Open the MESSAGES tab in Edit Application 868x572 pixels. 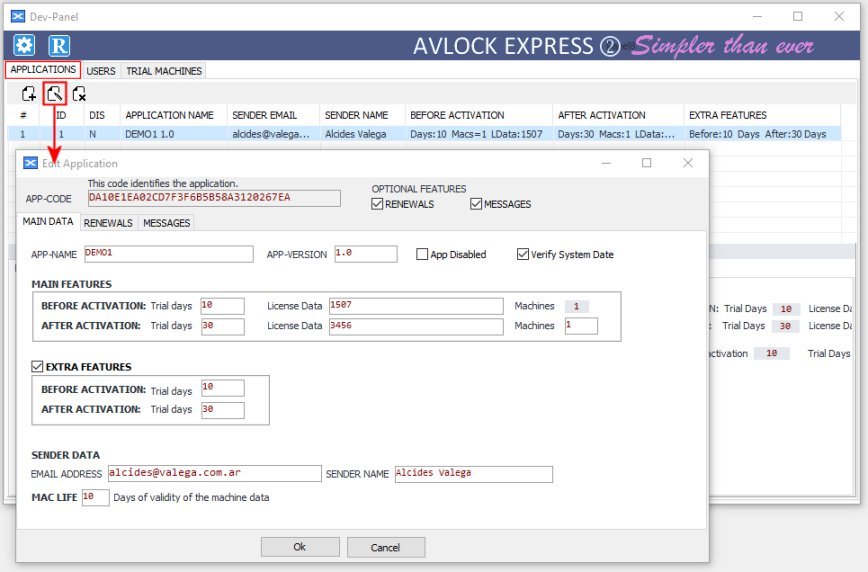pyautogui.click(x=167, y=223)
